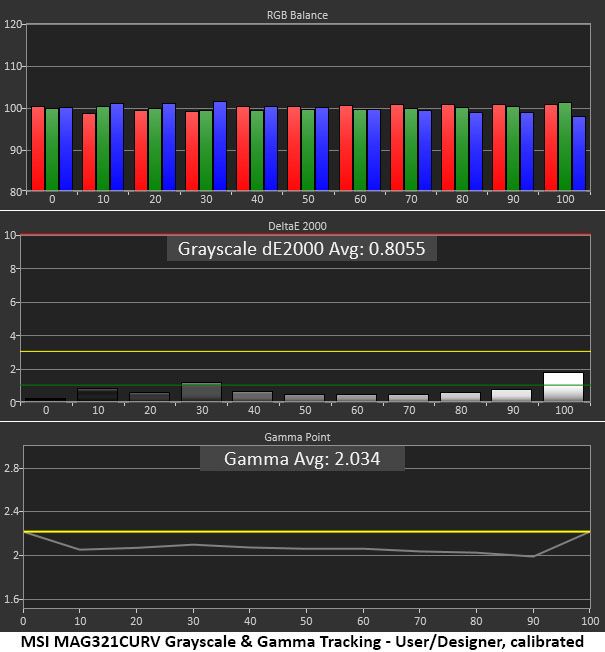Click the yellow target line in Gamma Point
The image size is (605, 652).
pyautogui.click(x=306, y=531)
